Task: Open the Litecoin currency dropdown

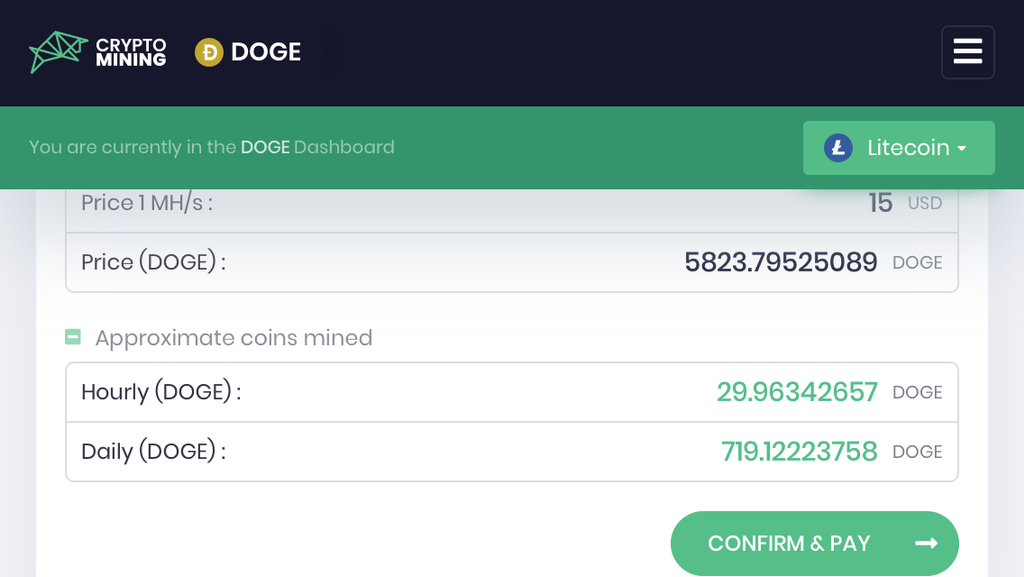Action: 899,148
